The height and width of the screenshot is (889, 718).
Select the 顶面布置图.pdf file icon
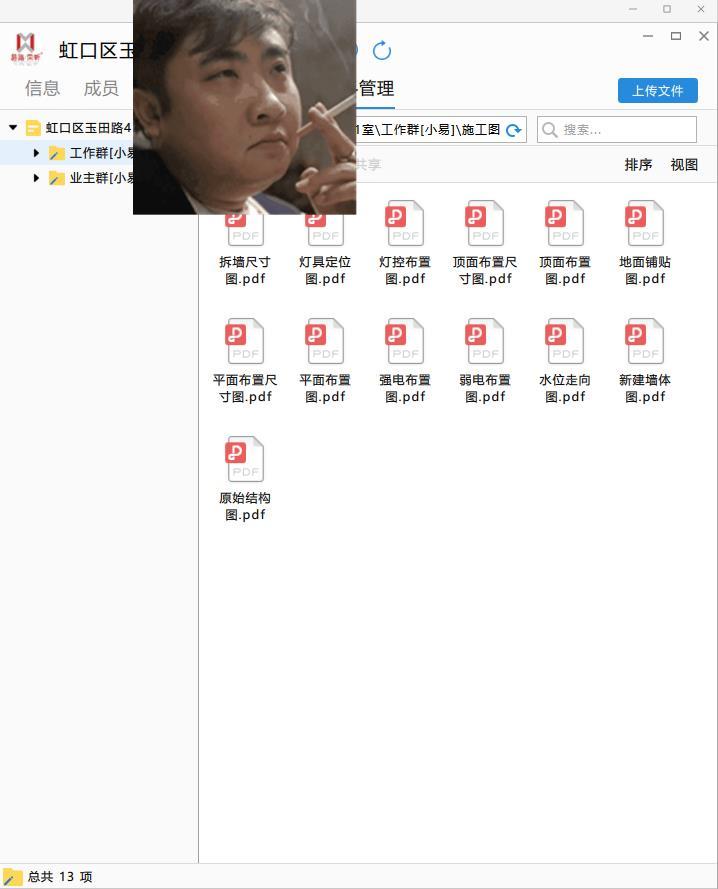565,224
